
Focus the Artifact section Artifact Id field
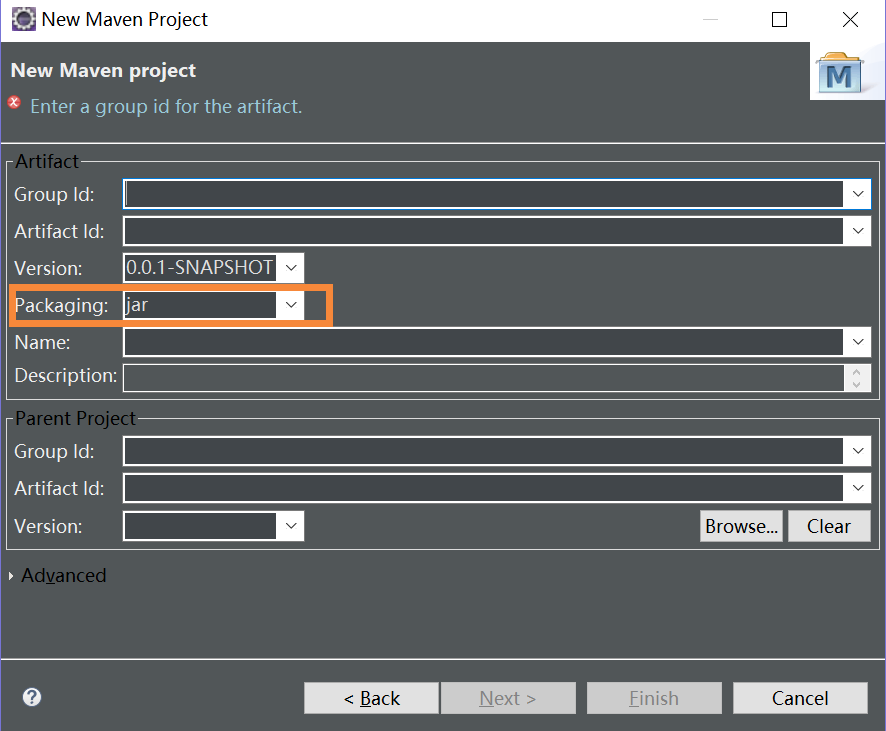(484, 231)
